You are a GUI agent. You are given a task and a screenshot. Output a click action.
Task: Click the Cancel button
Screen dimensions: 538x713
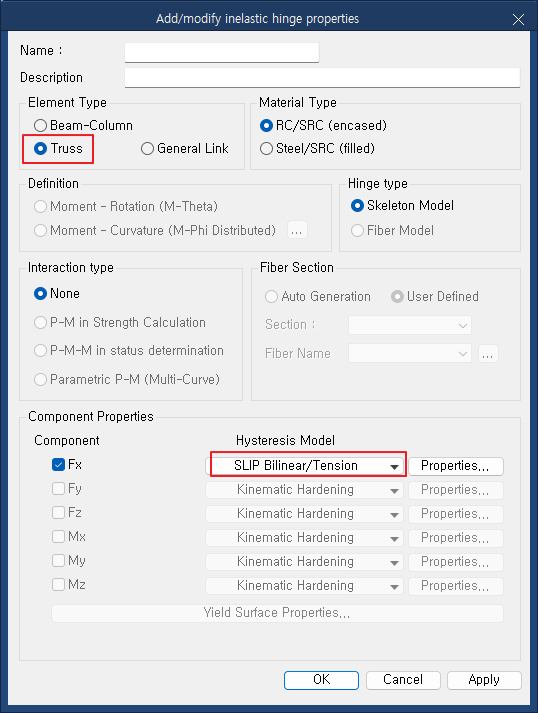(x=403, y=680)
